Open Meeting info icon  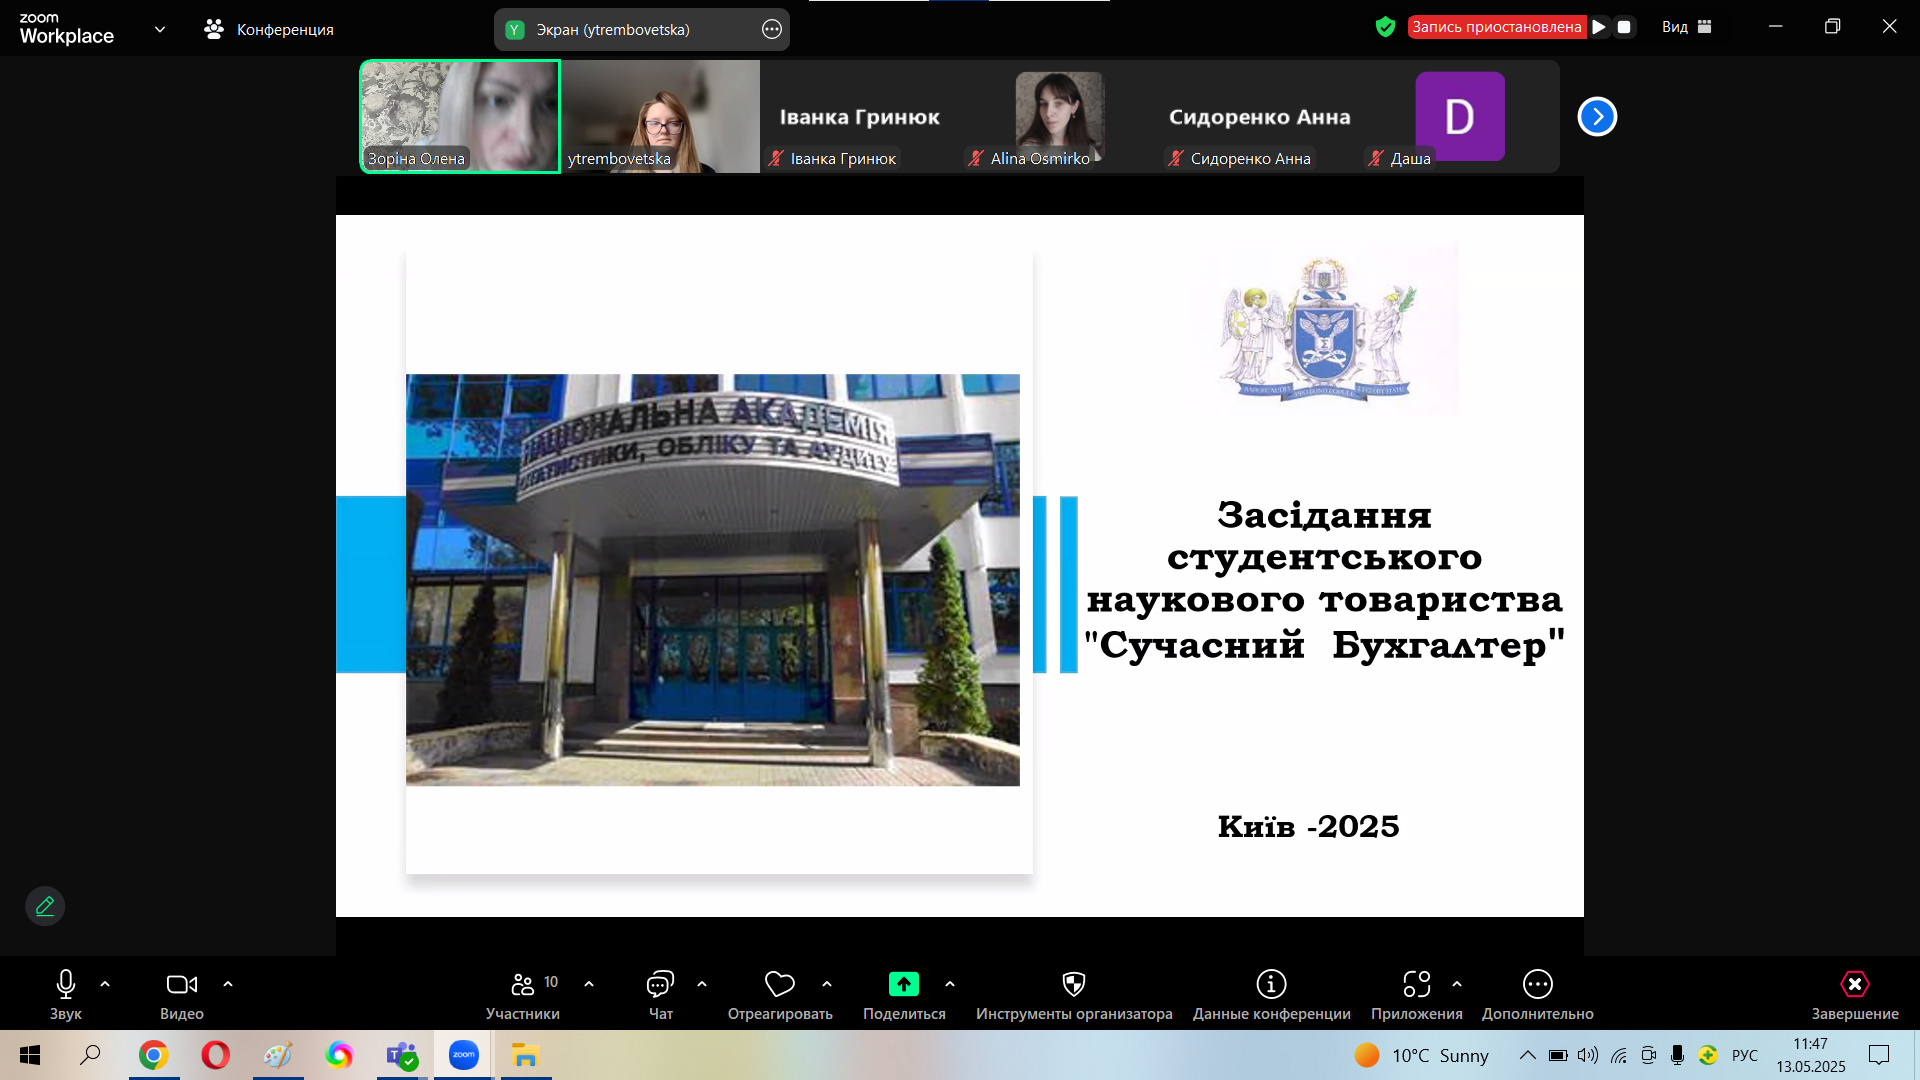point(1271,985)
